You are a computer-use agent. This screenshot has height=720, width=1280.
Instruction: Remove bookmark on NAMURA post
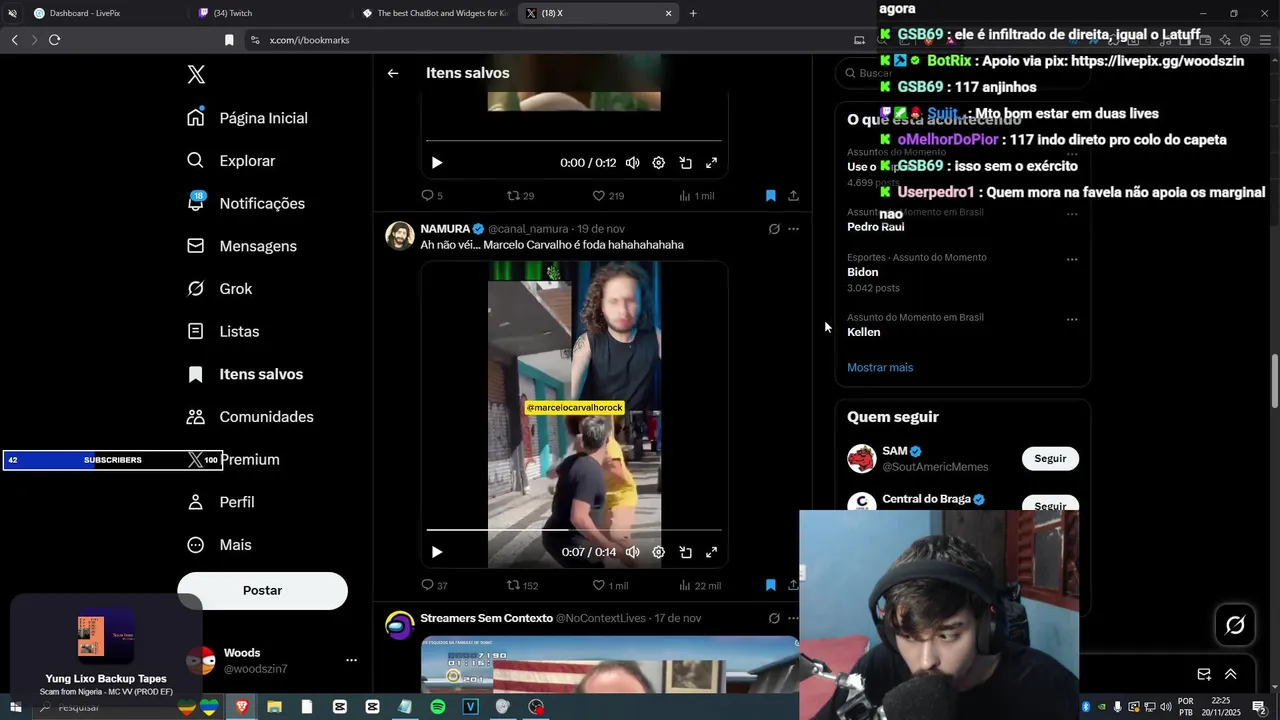(771, 585)
